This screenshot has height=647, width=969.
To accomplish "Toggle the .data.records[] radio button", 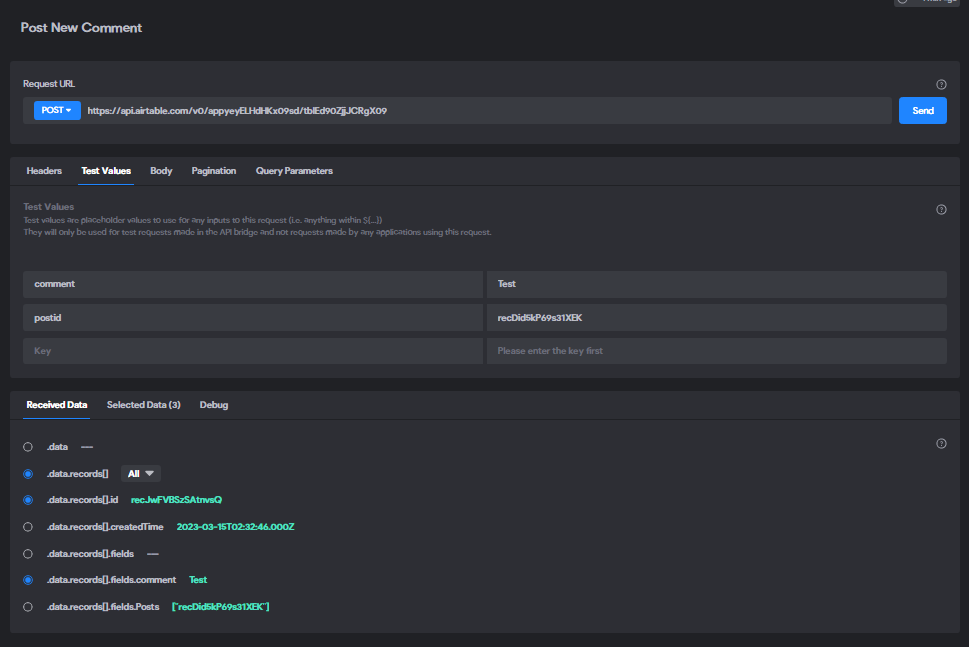I will pyautogui.click(x=28, y=474).
